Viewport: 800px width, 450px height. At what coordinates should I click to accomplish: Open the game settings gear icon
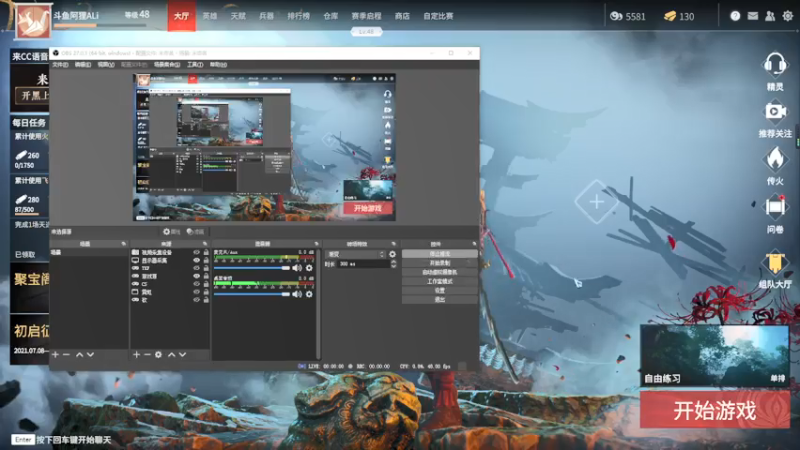(788, 16)
